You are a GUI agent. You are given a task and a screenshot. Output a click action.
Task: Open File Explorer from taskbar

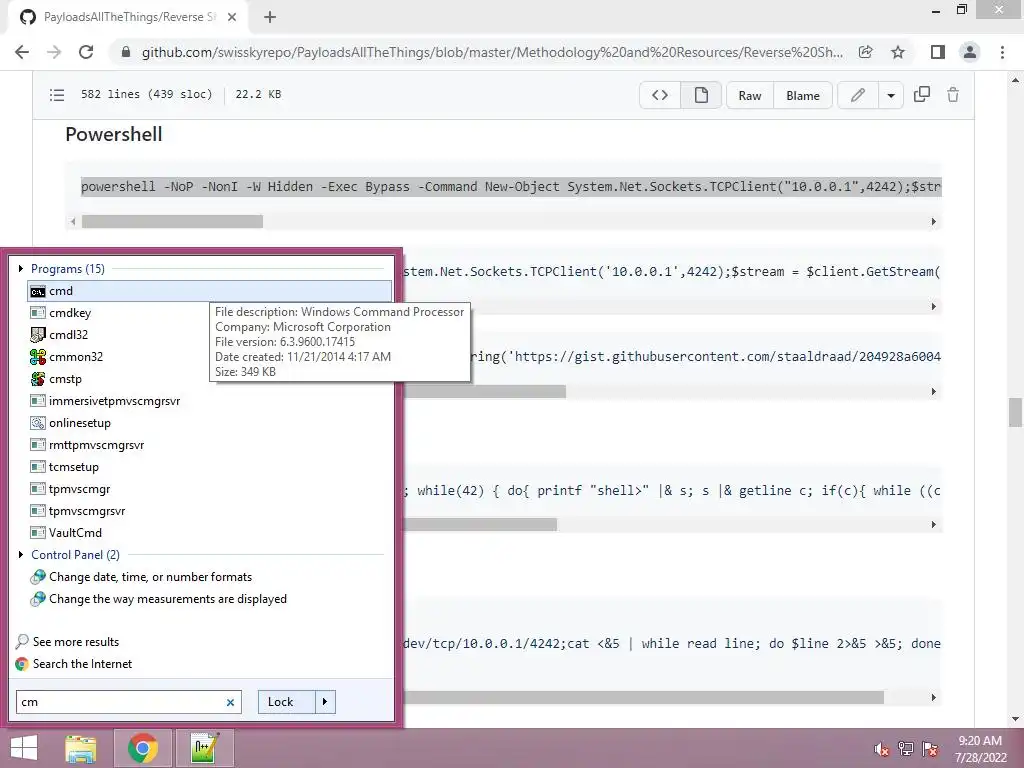tap(81, 748)
